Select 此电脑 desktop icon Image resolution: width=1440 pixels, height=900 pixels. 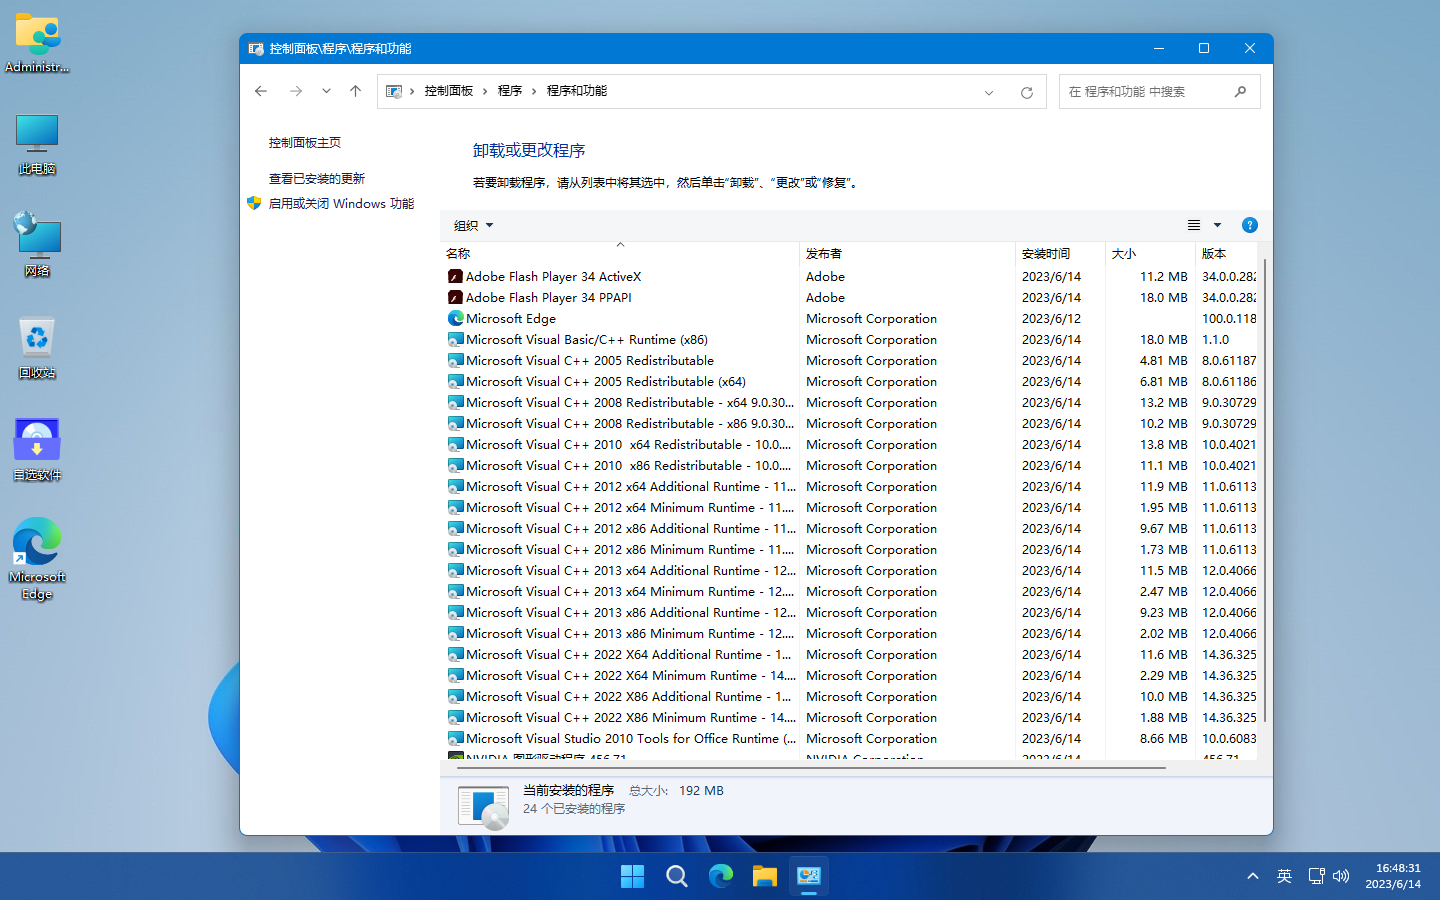pyautogui.click(x=37, y=144)
